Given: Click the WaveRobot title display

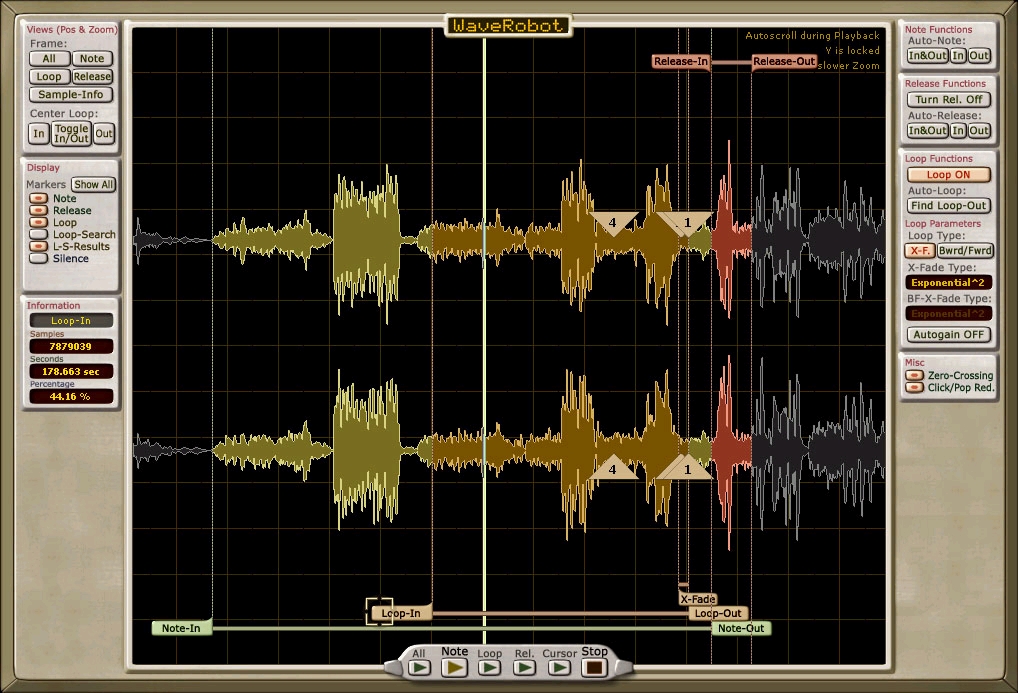Looking at the screenshot, I should tap(508, 25).
